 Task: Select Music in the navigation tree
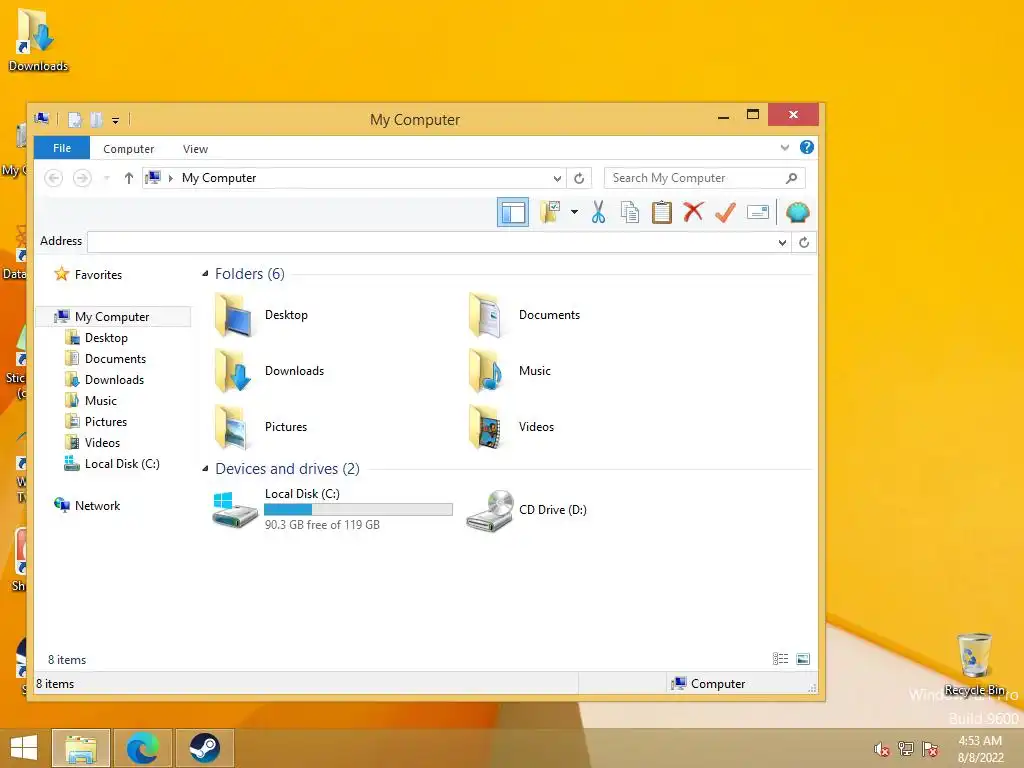click(x=101, y=400)
